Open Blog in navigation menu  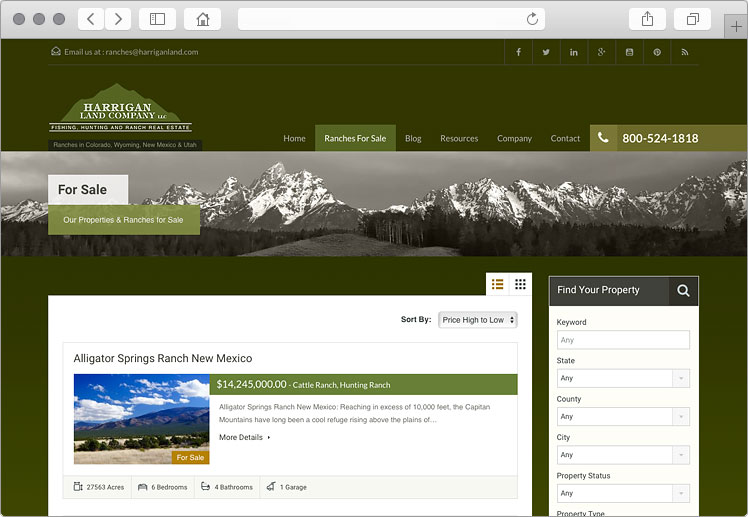pyautogui.click(x=413, y=138)
